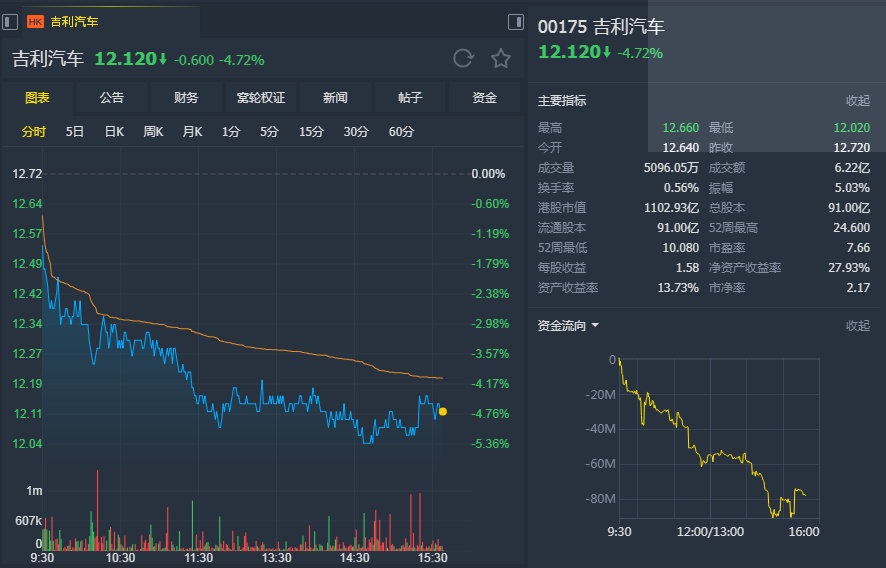886x568 pixels.
Task: Collapse the 资金流向 section
Action: pos(858,325)
